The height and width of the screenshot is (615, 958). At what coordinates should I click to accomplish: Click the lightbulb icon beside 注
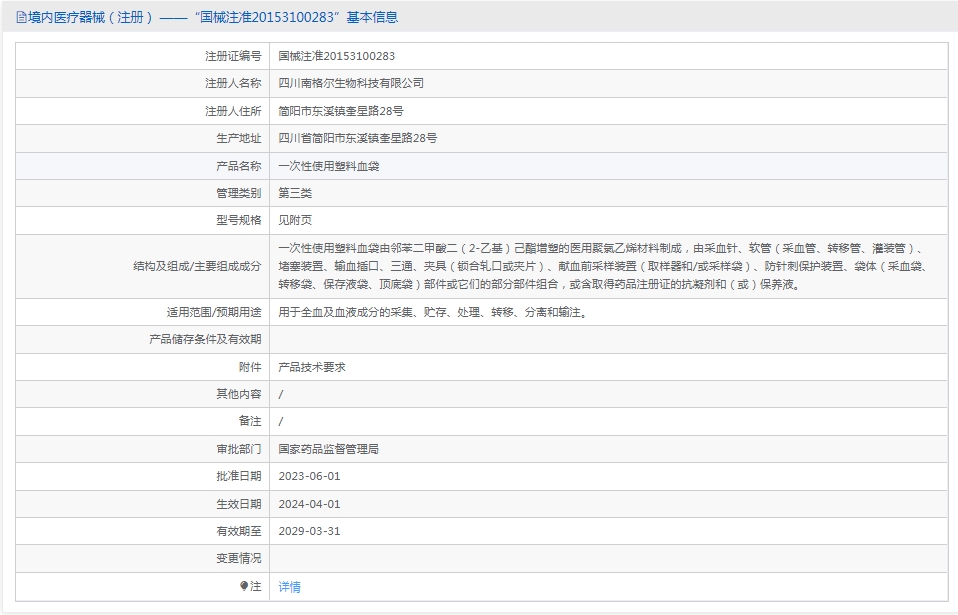pyautogui.click(x=244, y=586)
